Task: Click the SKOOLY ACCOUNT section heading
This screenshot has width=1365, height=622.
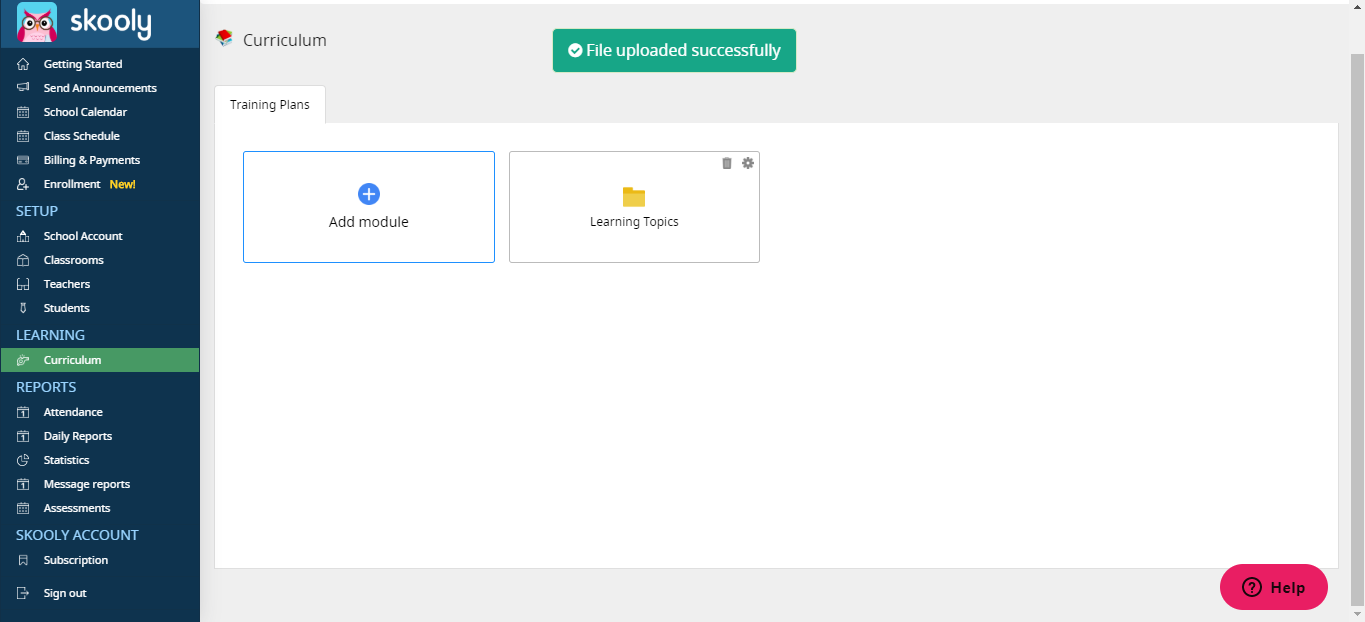Action: coord(77,535)
